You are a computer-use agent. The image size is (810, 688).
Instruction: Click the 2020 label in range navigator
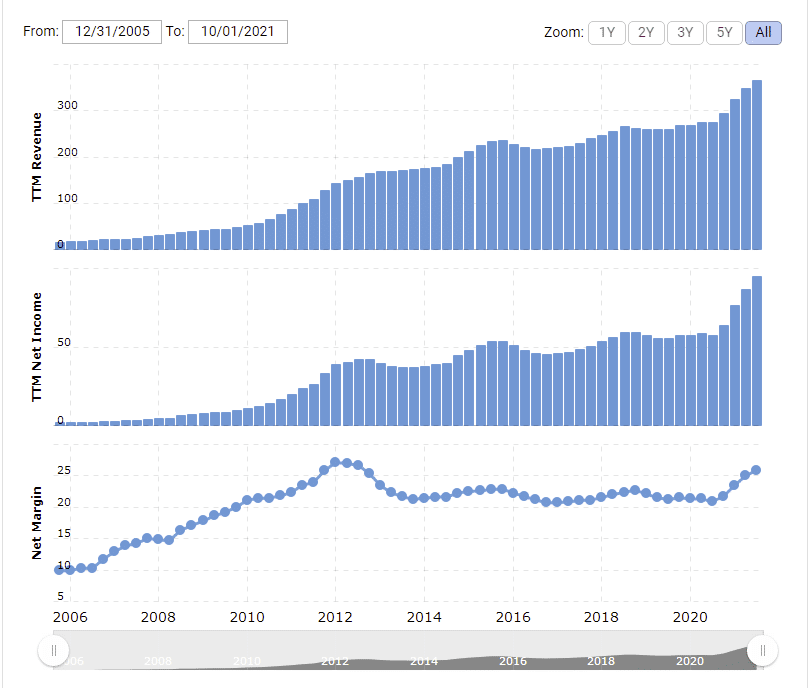[689, 661]
